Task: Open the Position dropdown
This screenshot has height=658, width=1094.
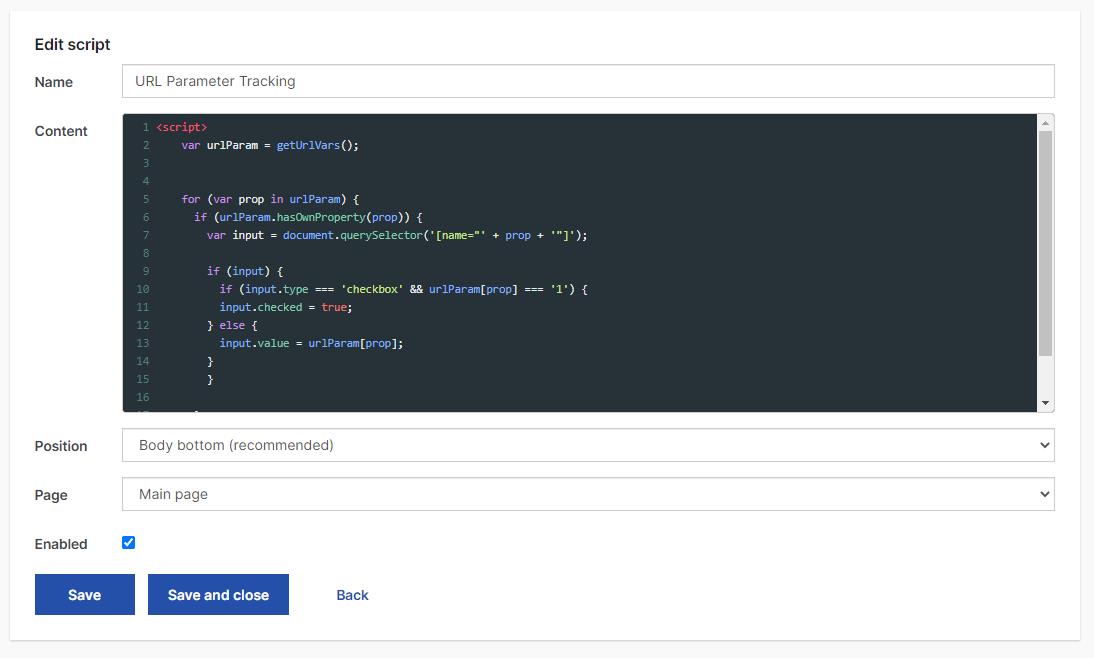Action: [x=588, y=445]
